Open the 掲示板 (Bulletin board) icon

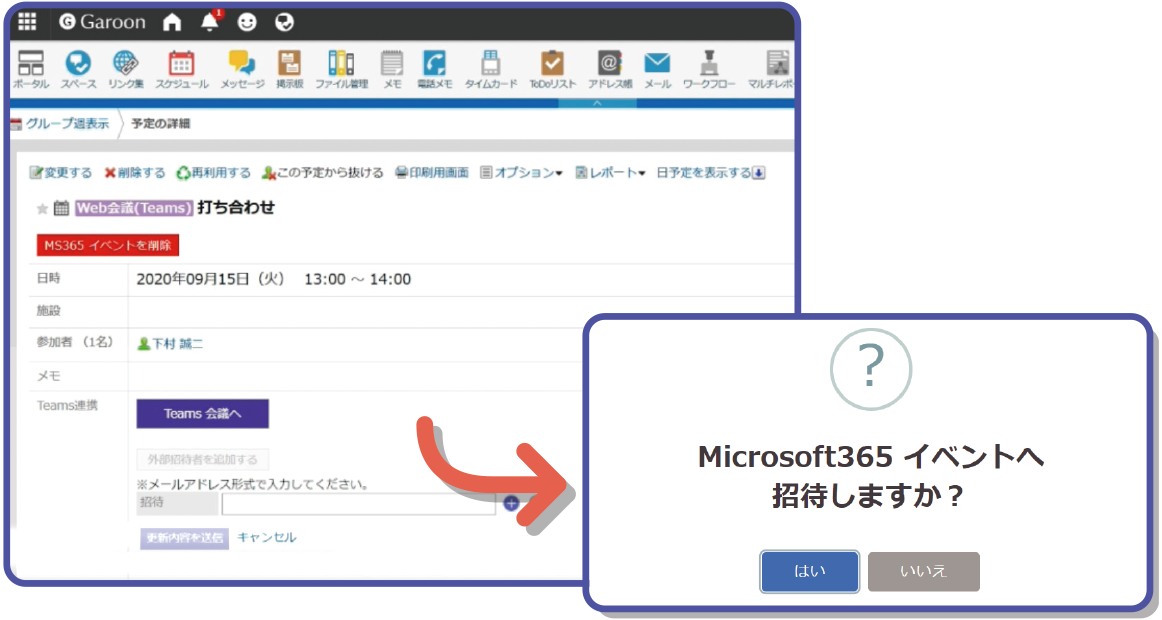point(288,62)
